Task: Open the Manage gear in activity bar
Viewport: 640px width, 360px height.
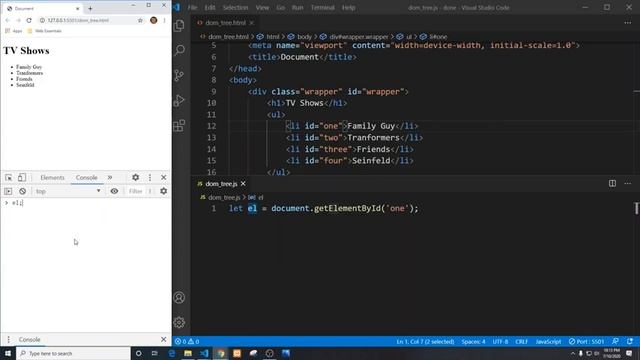Action: 179,322
